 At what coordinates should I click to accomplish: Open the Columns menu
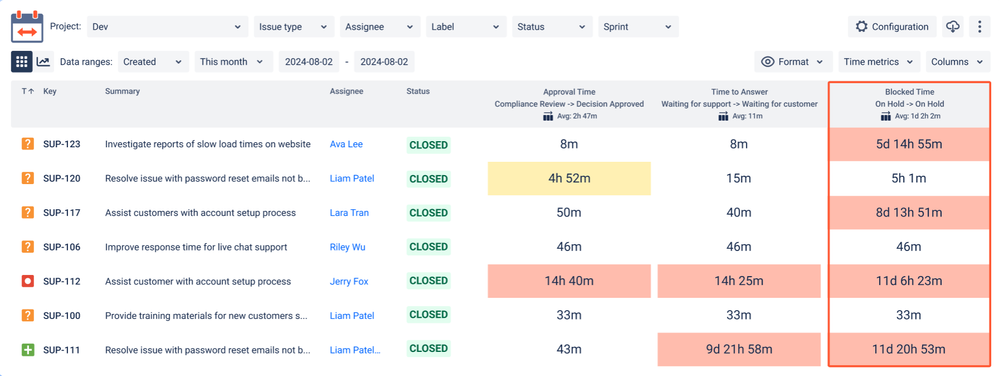[x=958, y=62]
